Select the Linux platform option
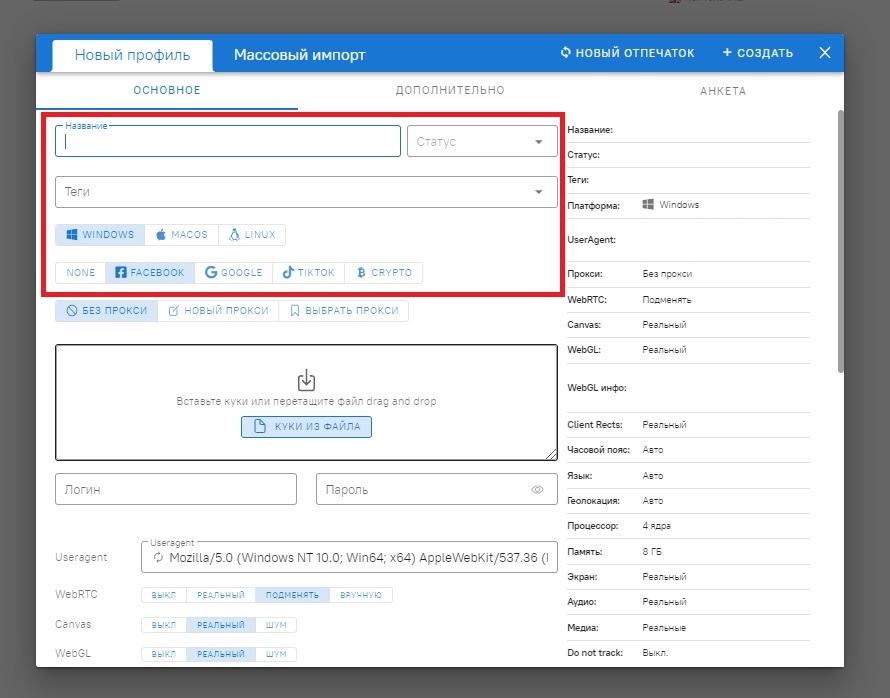890x698 pixels. (252, 235)
